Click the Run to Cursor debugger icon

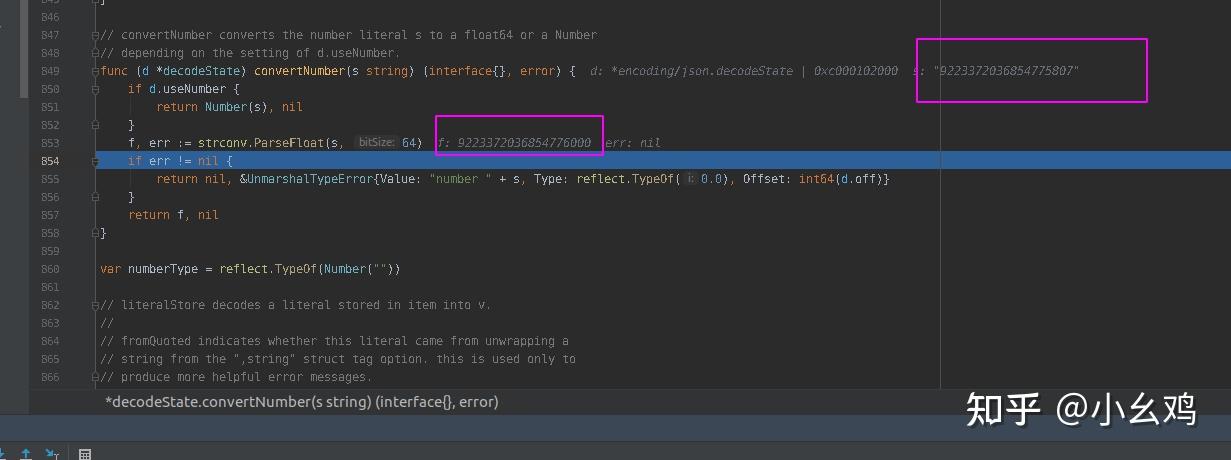click(x=52, y=454)
